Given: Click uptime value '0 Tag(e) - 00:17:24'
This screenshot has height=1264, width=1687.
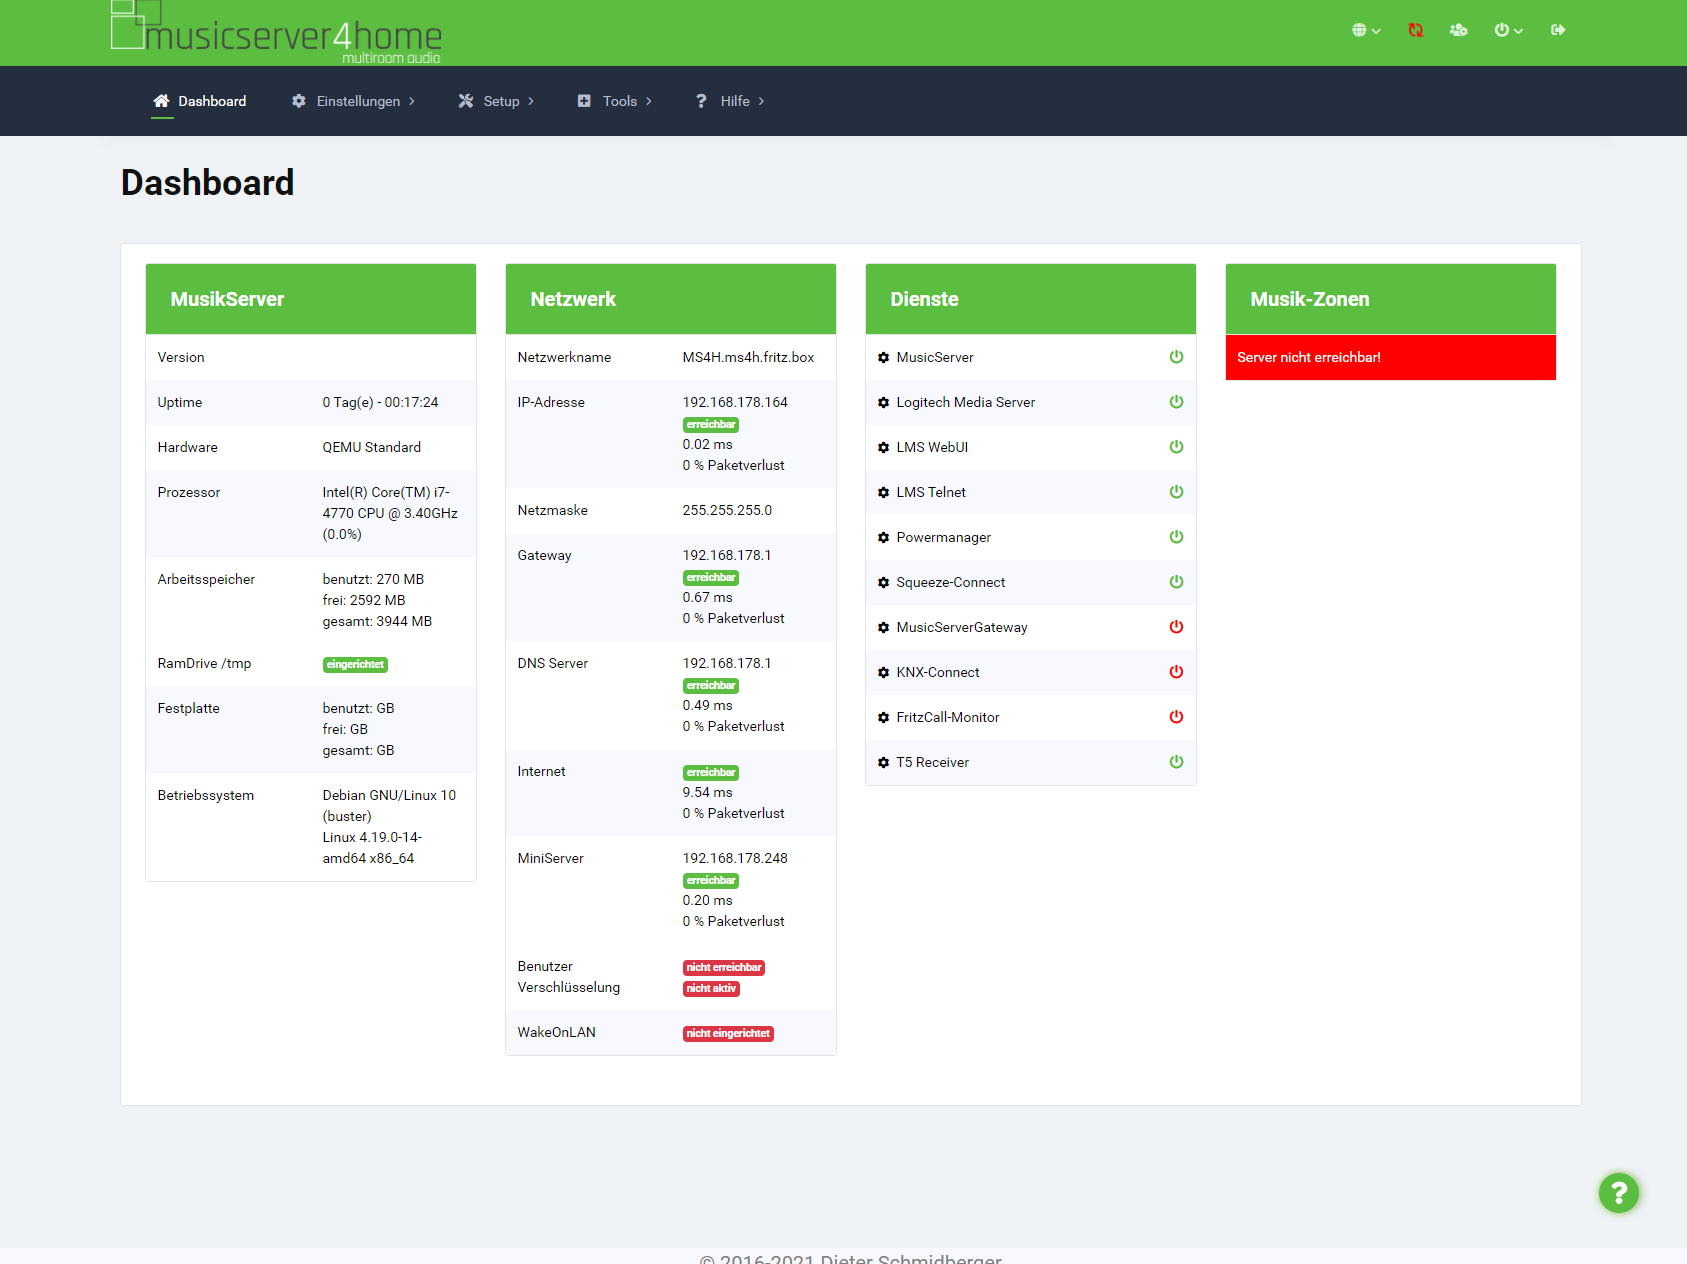Looking at the screenshot, I should [x=380, y=403].
